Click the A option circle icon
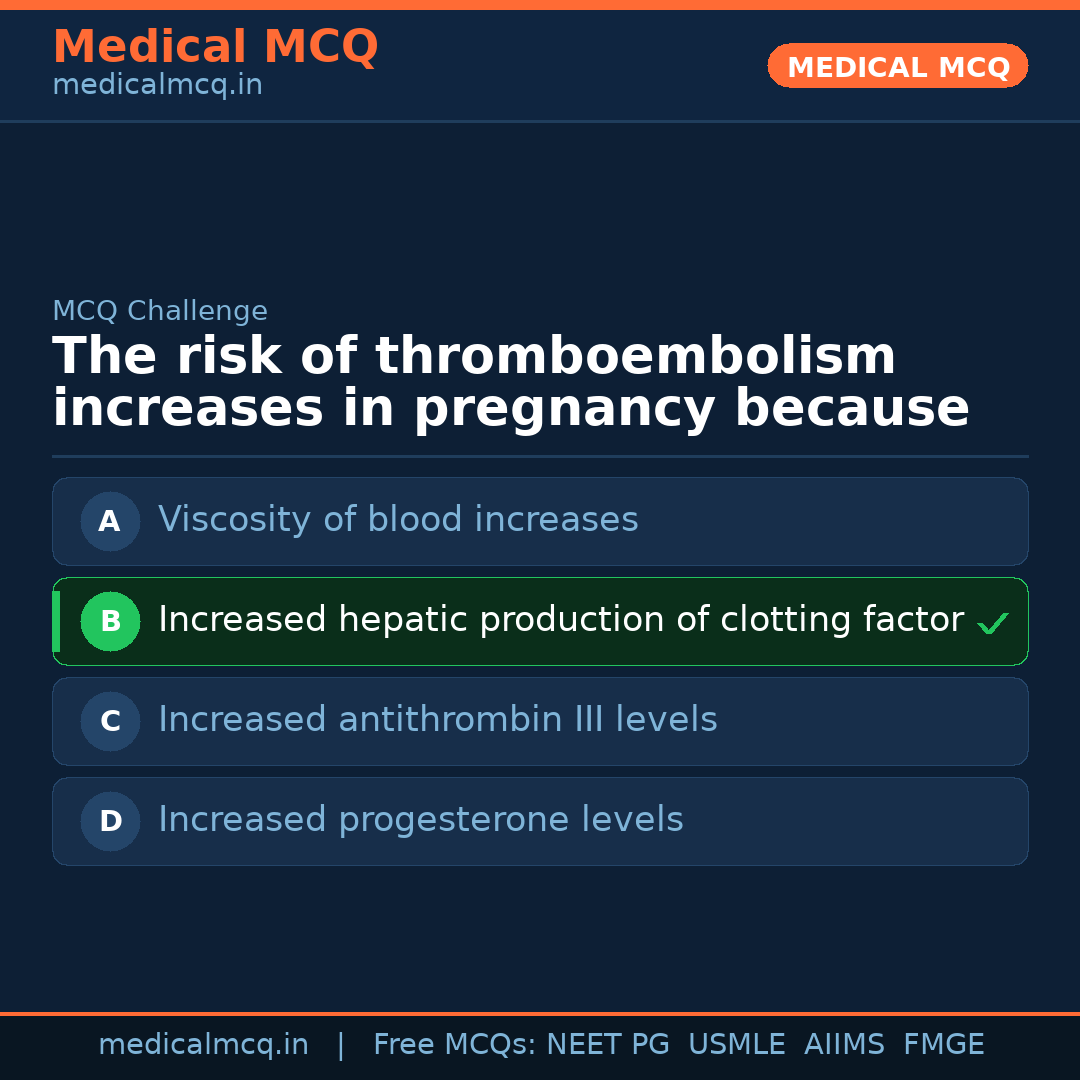Image resolution: width=1080 pixels, height=1080 pixels. (x=110, y=521)
